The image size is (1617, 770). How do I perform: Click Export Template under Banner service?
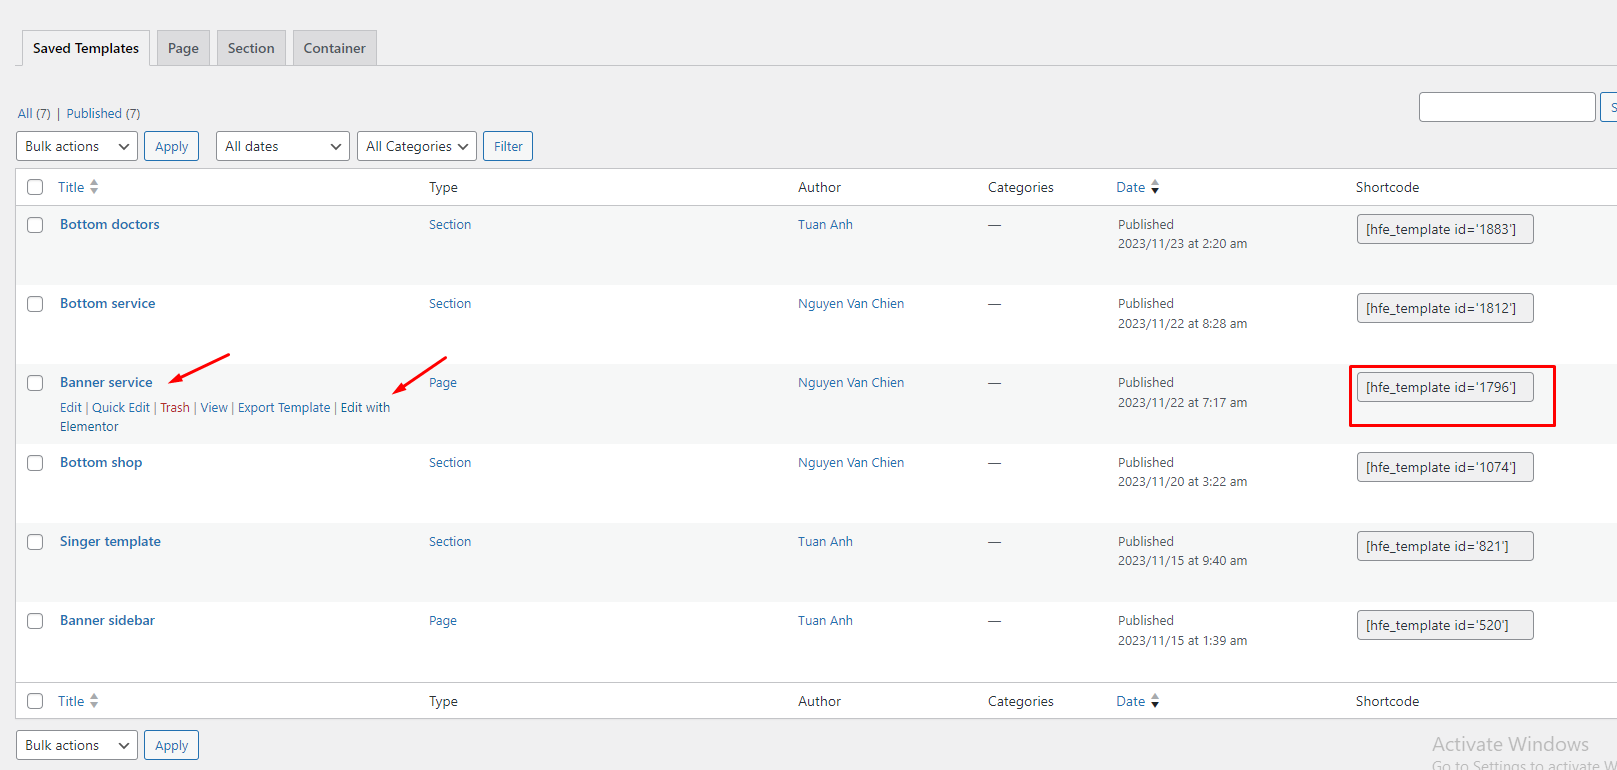tap(284, 408)
